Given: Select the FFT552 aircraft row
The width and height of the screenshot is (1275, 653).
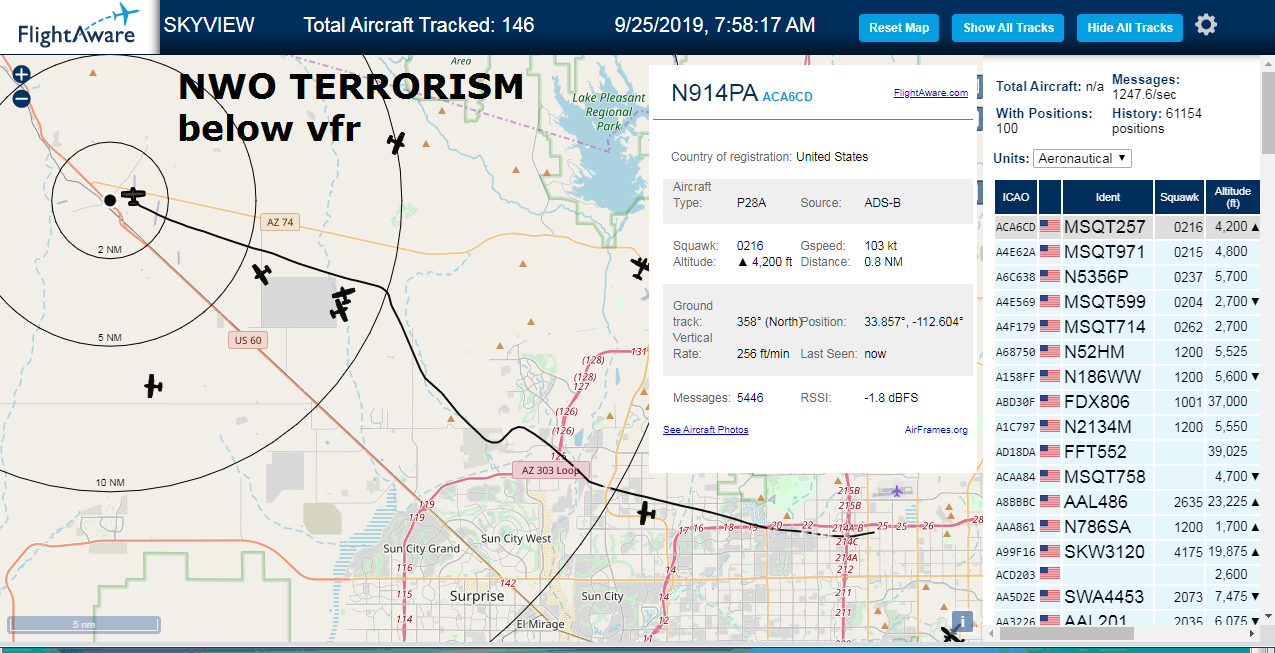Looking at the screenshot, I should 1127,452.
